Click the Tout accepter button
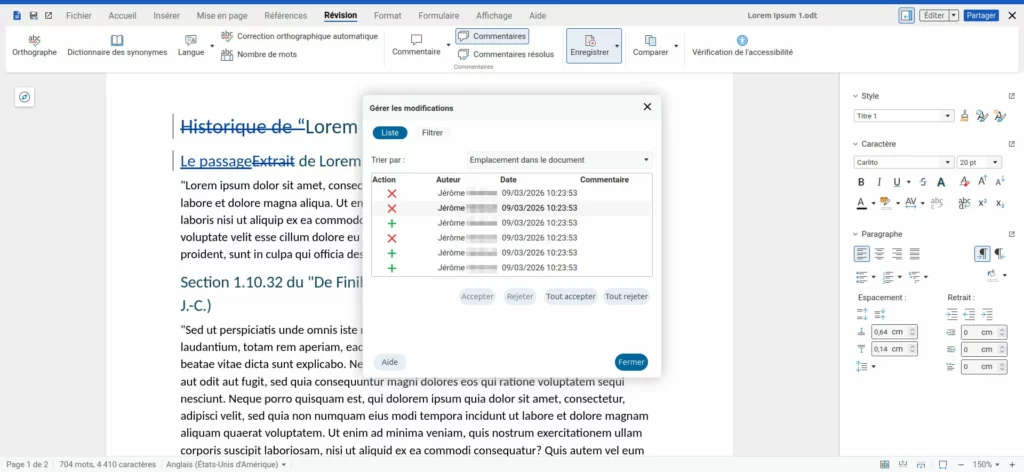 click(x=570, y=296)
